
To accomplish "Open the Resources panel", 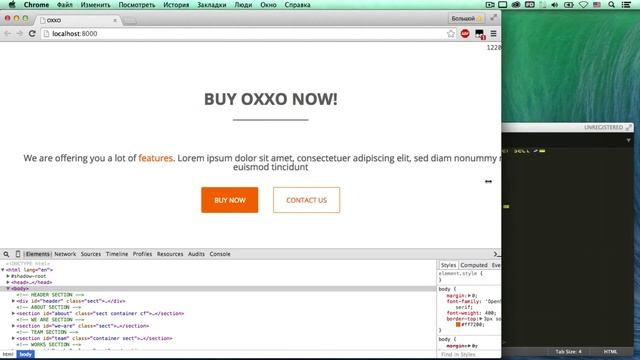I will (x=170, y=254).
